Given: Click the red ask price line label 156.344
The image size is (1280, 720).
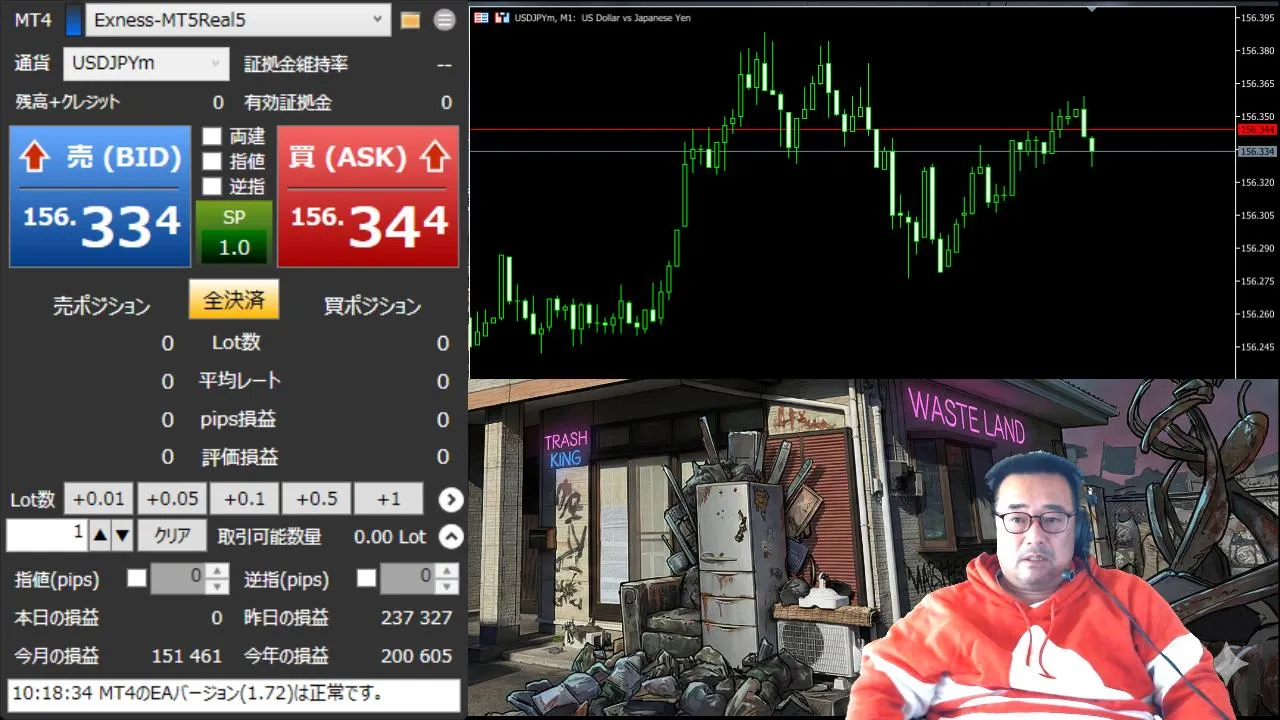Looking at the screenshot, I should click(1257, 129).
